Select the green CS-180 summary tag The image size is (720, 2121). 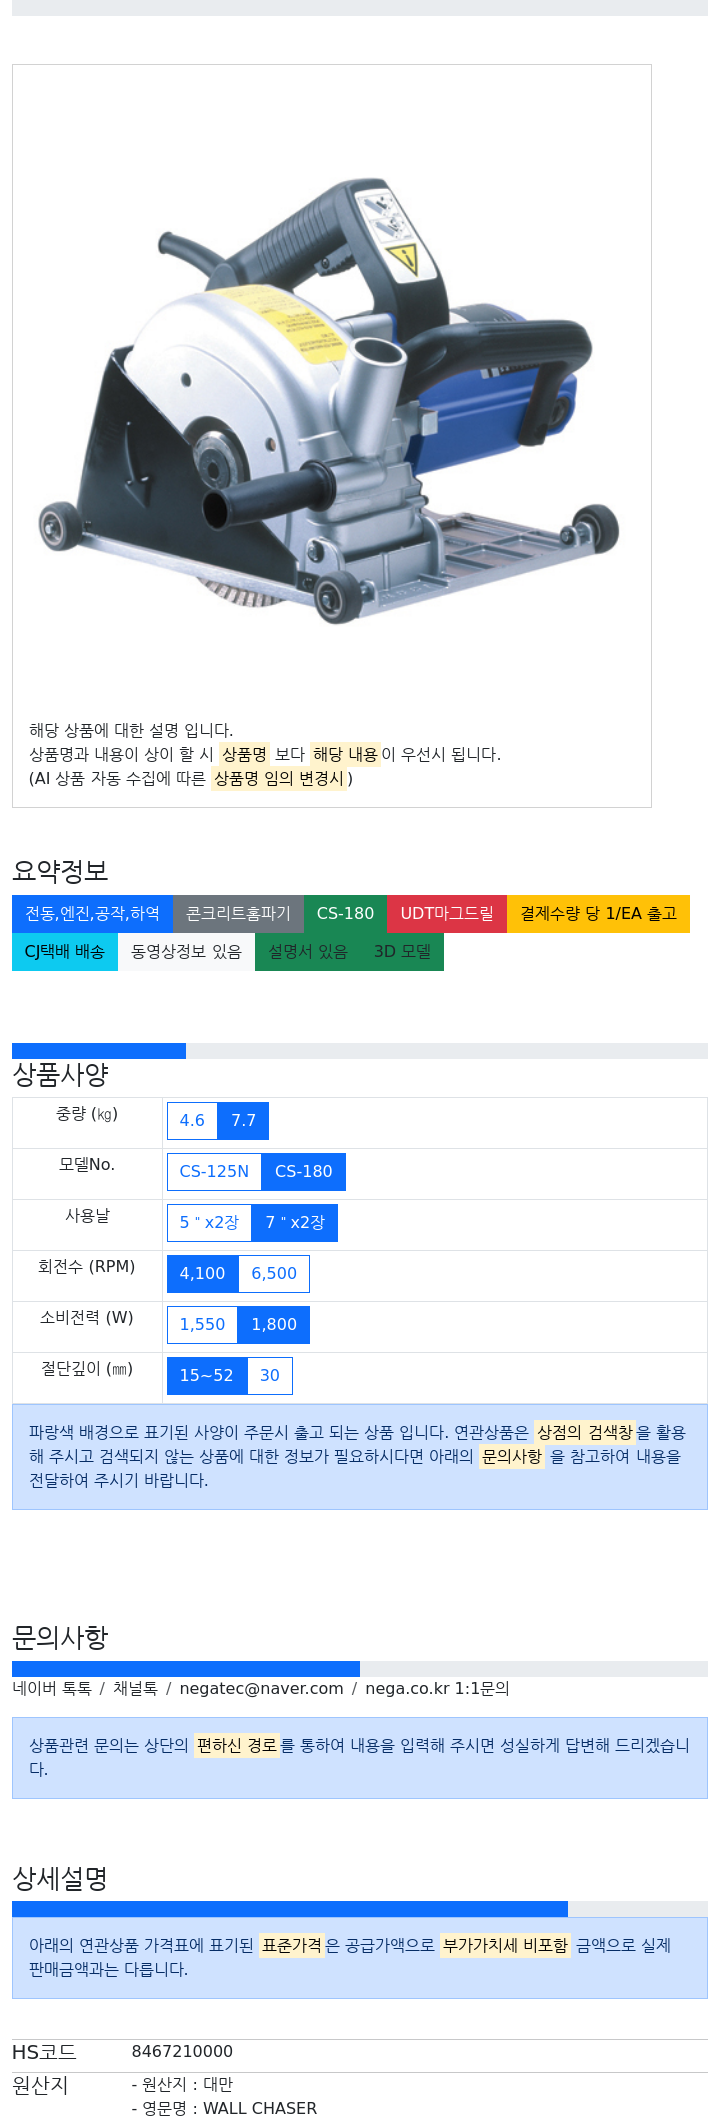[345, 914]
